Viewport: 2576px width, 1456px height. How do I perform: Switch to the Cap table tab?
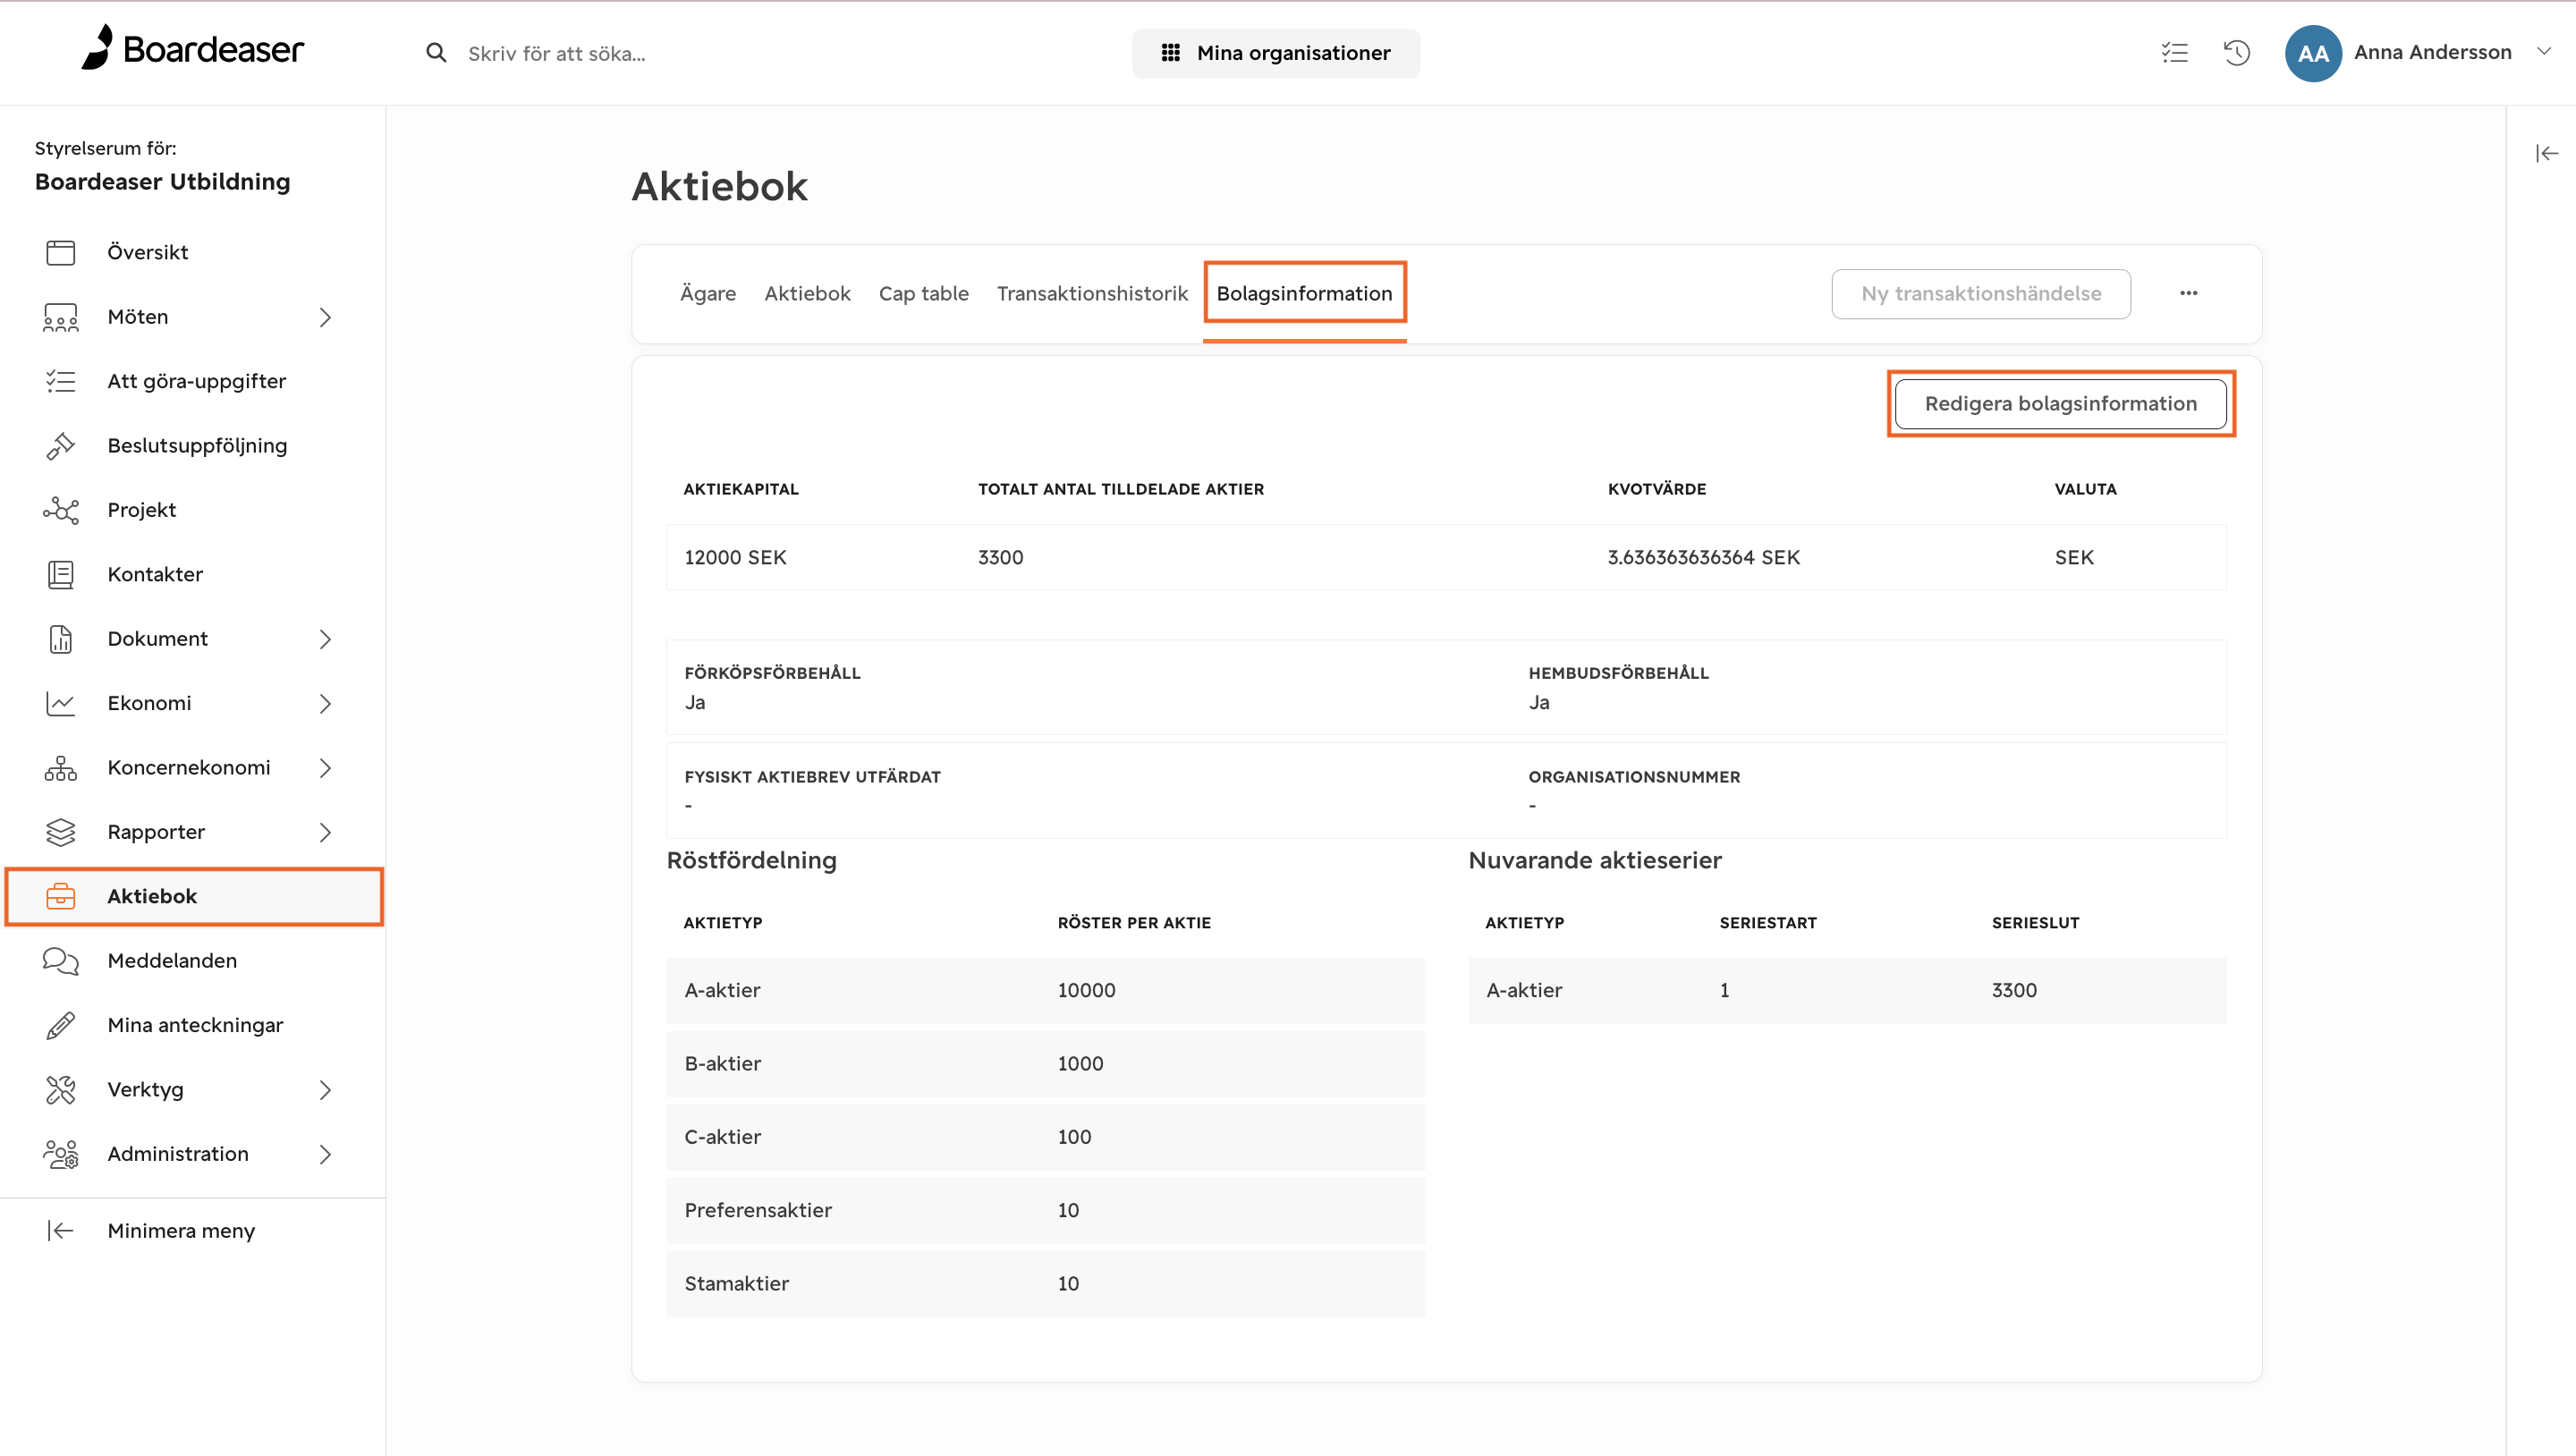click(x=923, y=293)
